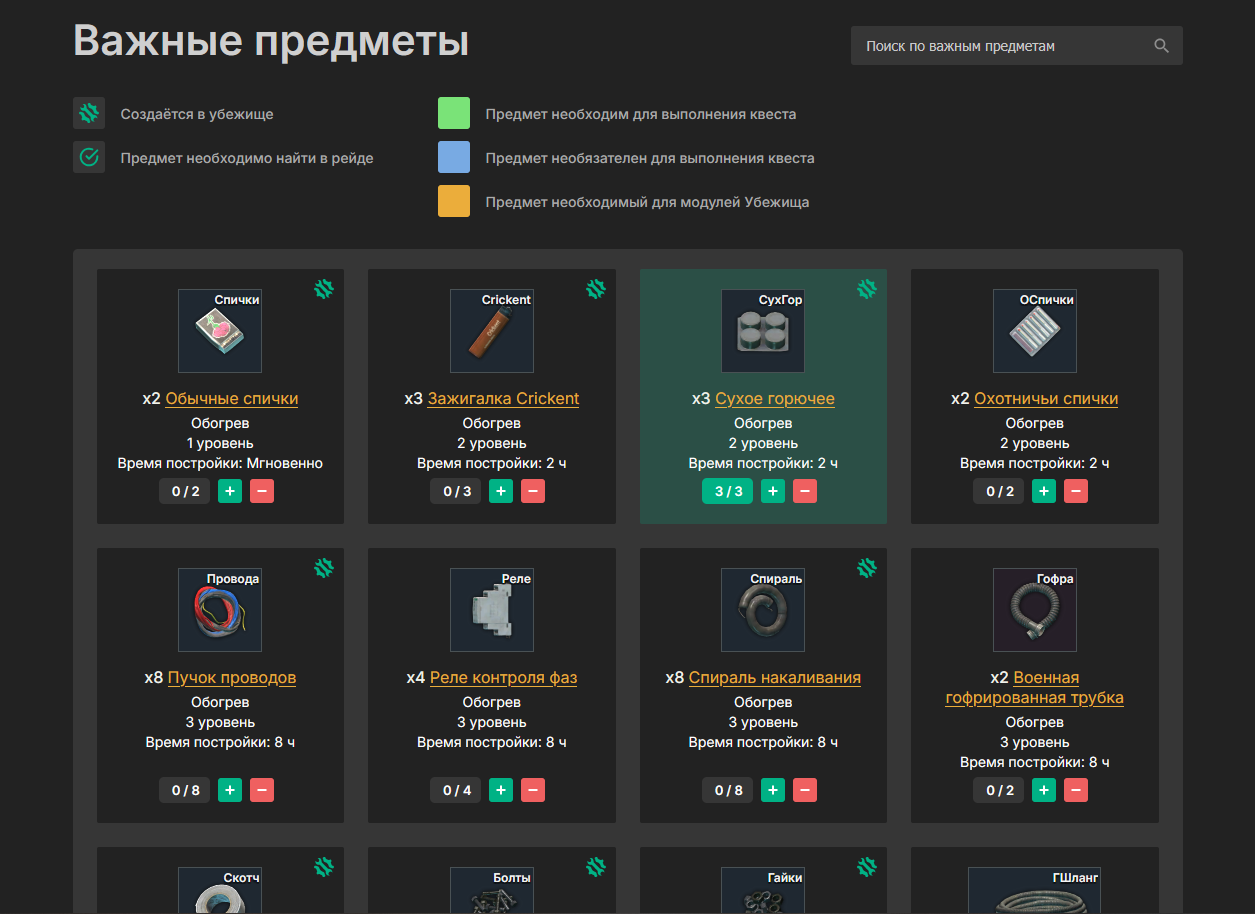Click the orange hideout-modules legend swatch
Viewport: 1255px width, 914px height.
point(454,201)
